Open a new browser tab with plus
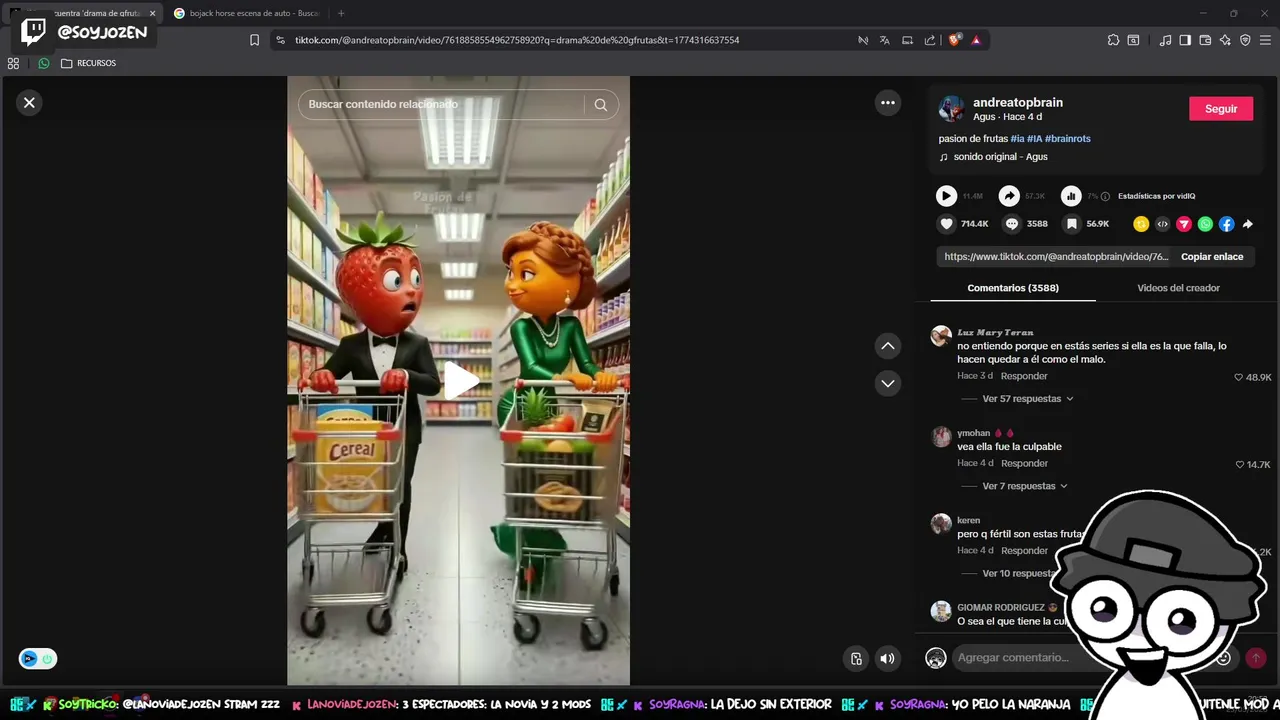 click(x=341, y=13)
